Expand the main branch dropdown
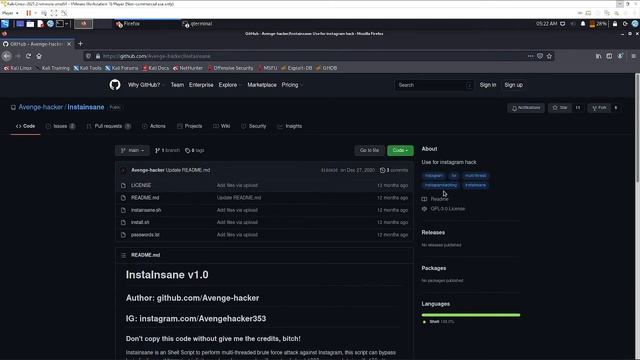 point(132,150)
